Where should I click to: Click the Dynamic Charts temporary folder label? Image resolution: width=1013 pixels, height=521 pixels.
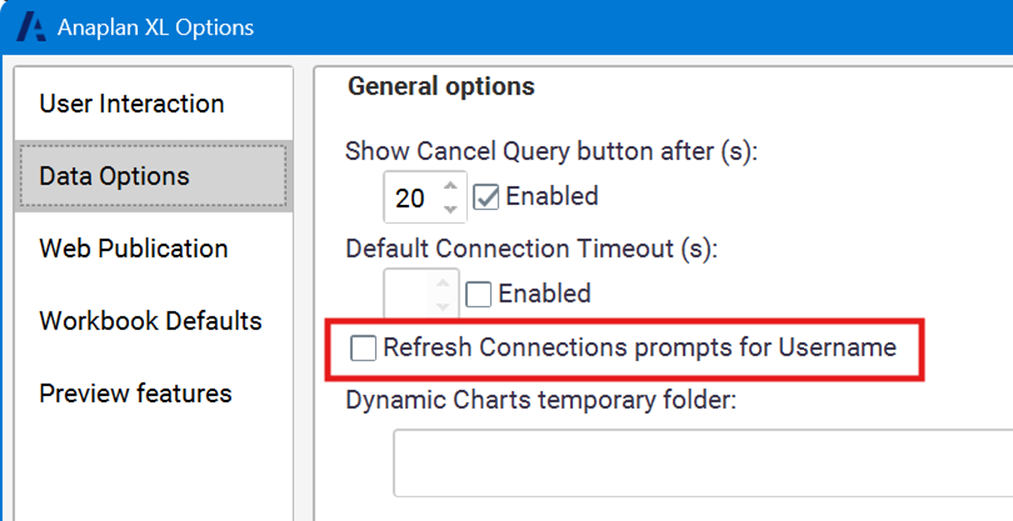[x=541, y=400]
